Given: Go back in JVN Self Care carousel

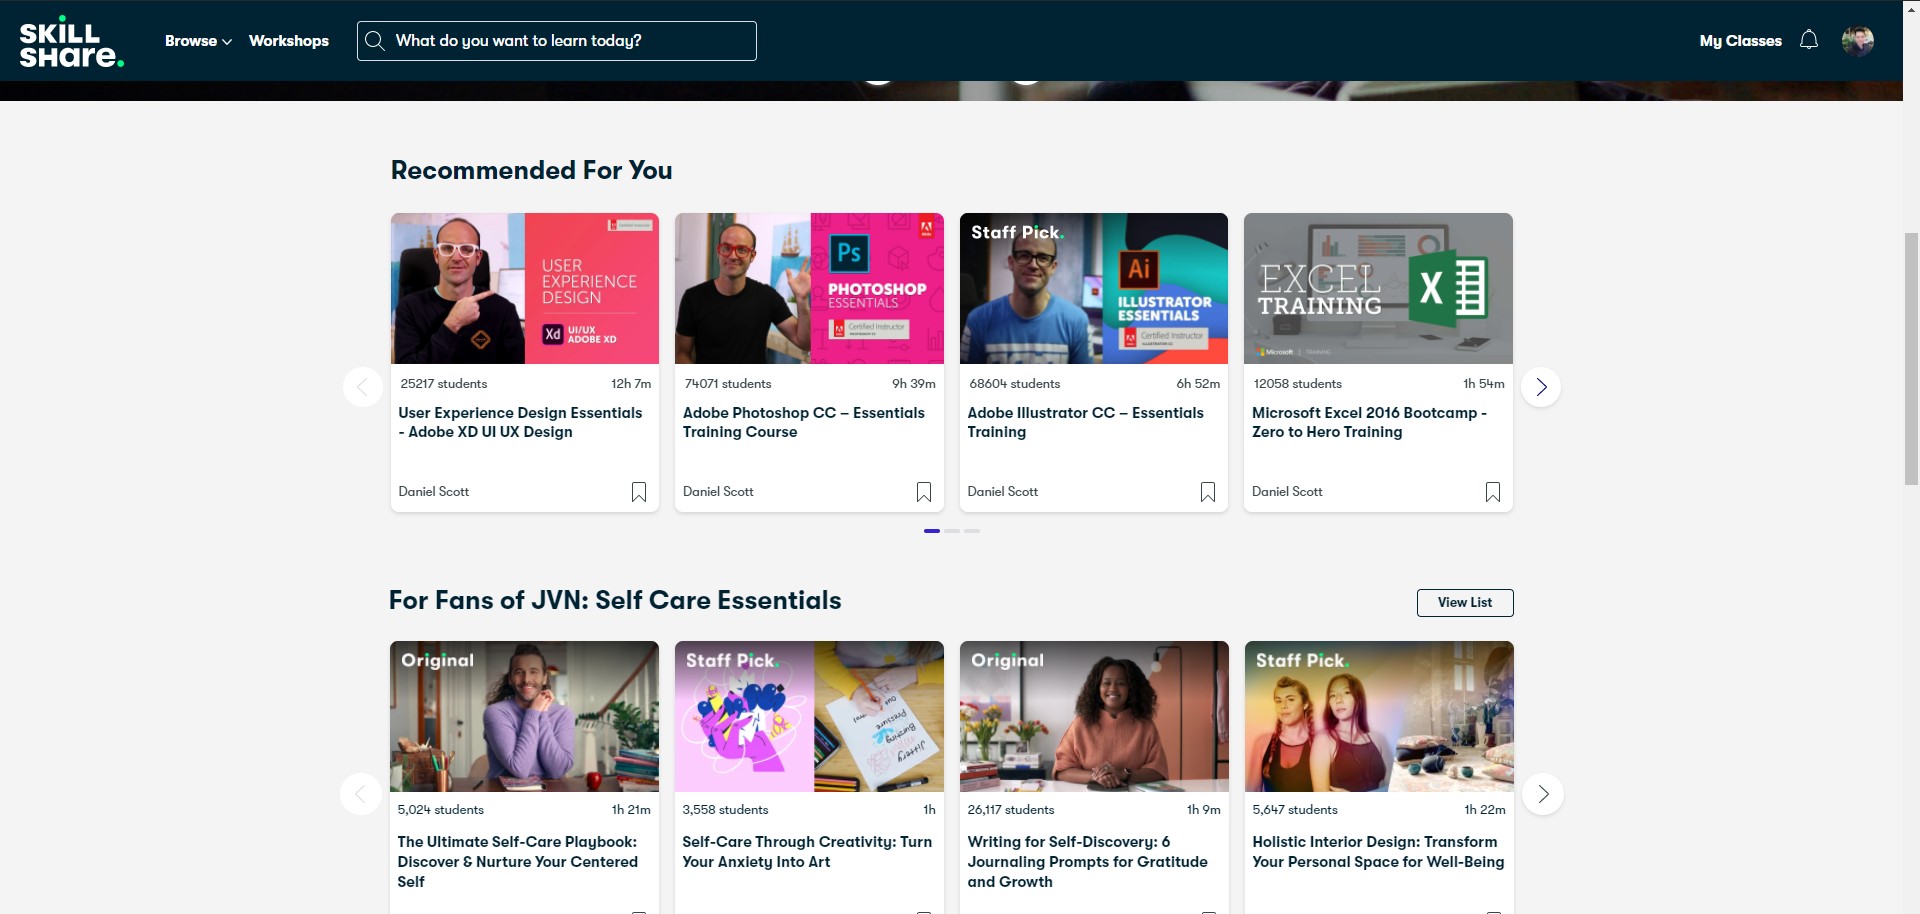Looking at the screenshot, I should click(x=360, y=794).
